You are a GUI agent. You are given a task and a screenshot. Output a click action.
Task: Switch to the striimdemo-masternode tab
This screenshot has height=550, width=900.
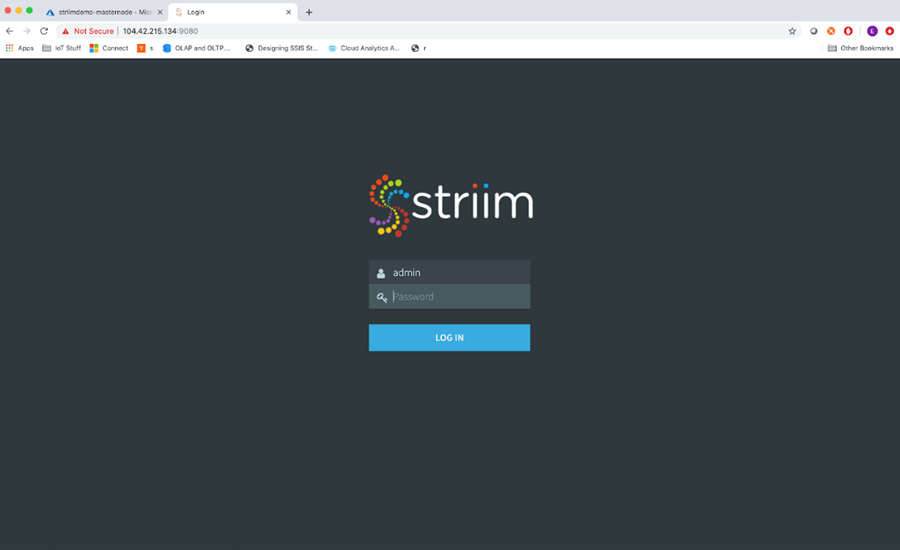coord(105,12)
